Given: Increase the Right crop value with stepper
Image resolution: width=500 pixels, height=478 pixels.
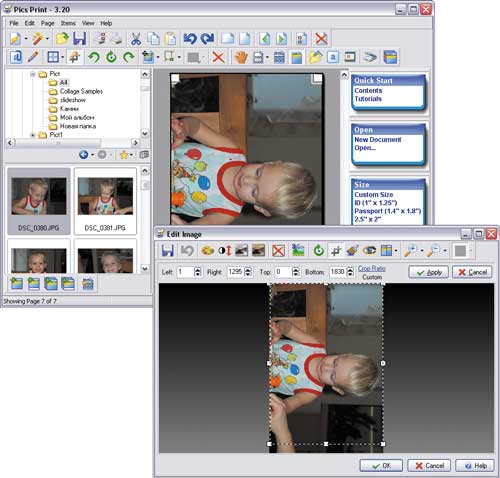Looking at the screenshot, I should [248, 270].
